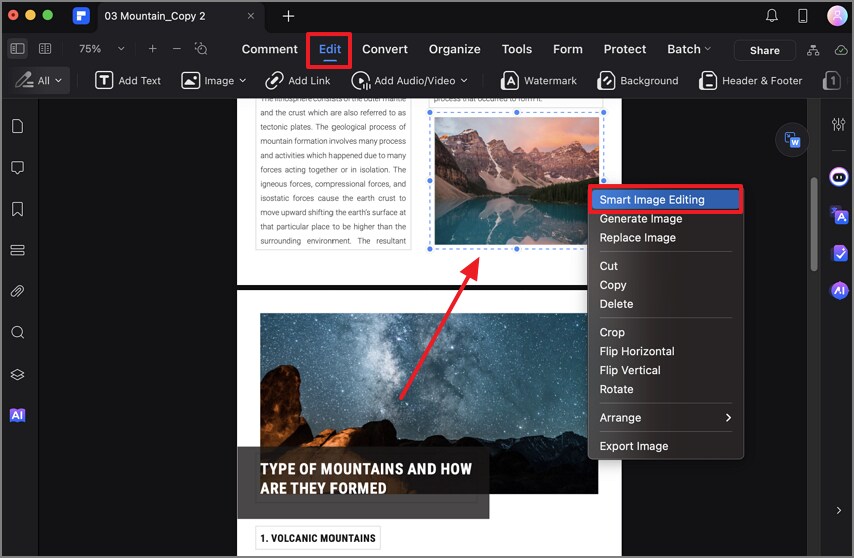The height and width of the screenshot is (558, 854).
Task: Click the app home logo icon
Action: (x=81, y=16)
